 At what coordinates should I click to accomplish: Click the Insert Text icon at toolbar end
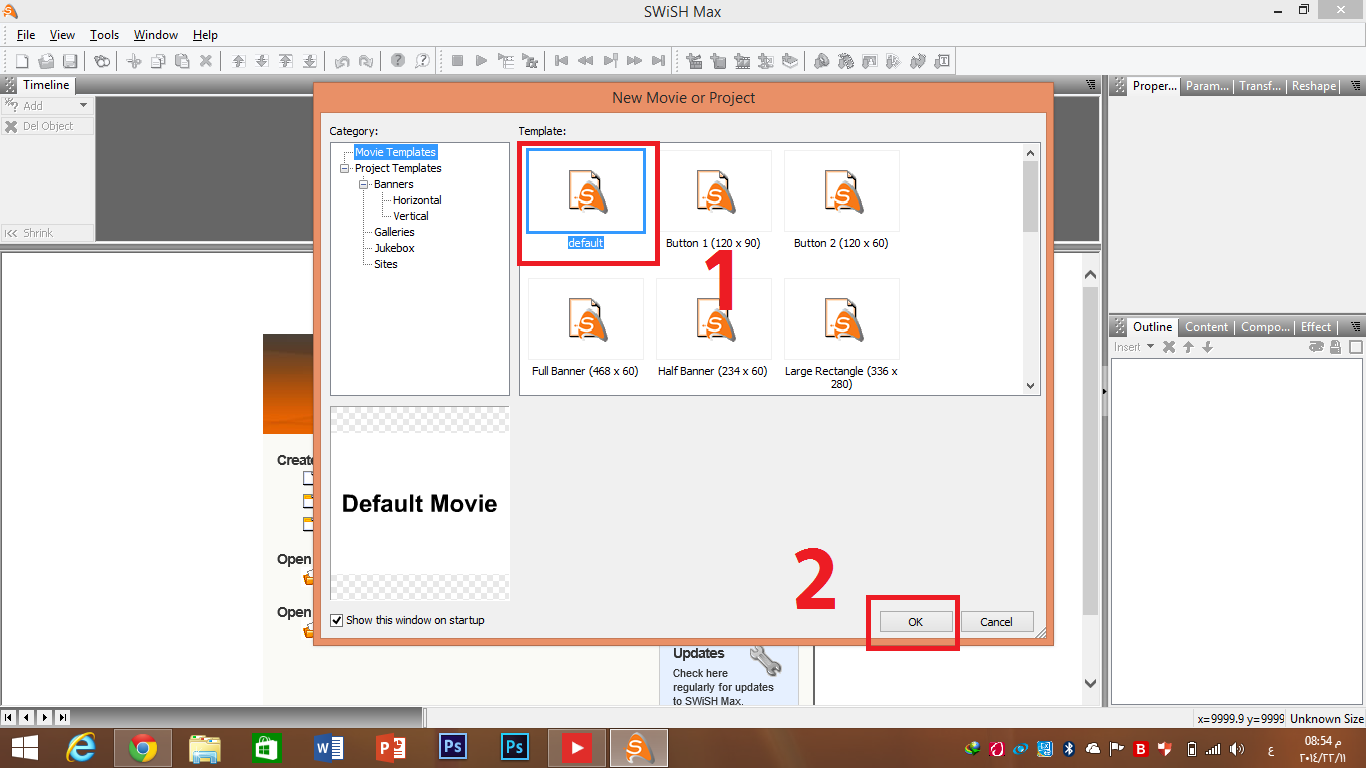(x=942, y=61)
